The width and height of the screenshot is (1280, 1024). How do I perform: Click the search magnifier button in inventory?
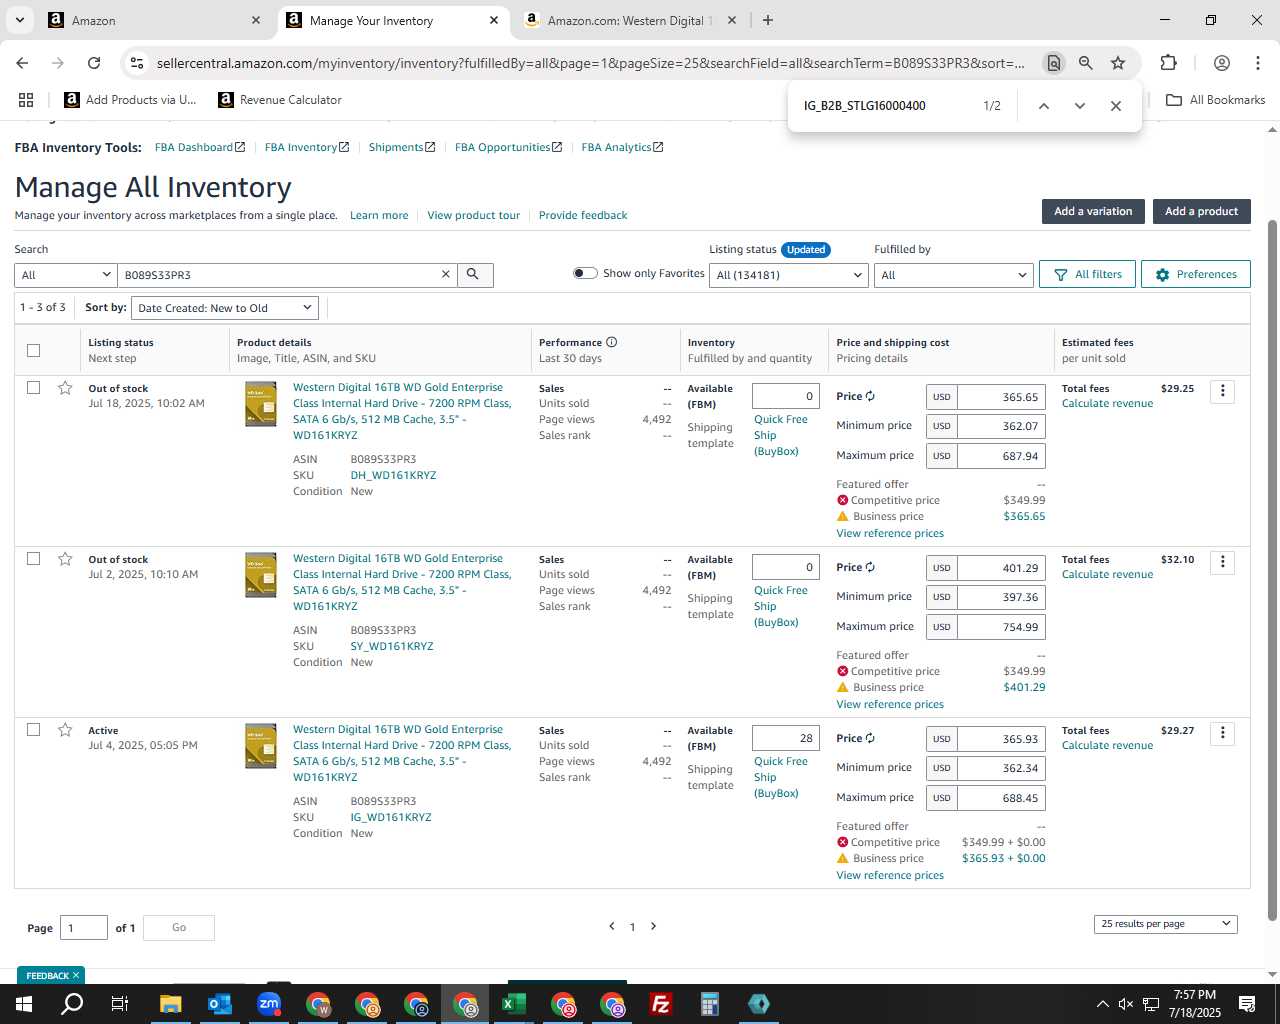point(475,275)
